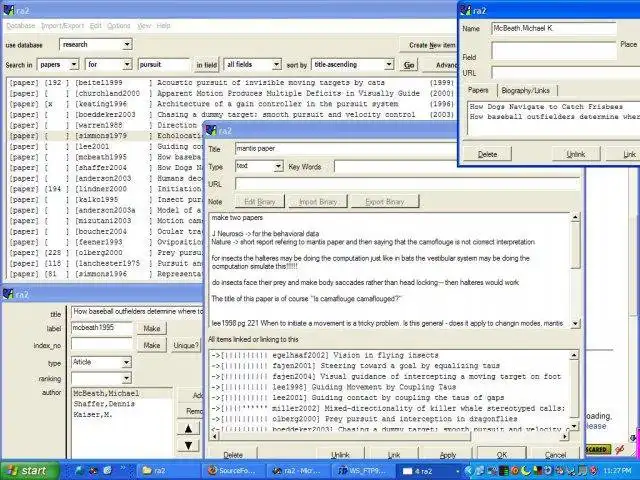Open the Edit menu
Screen dimensions: 640x480
click(x=96, y=26)
